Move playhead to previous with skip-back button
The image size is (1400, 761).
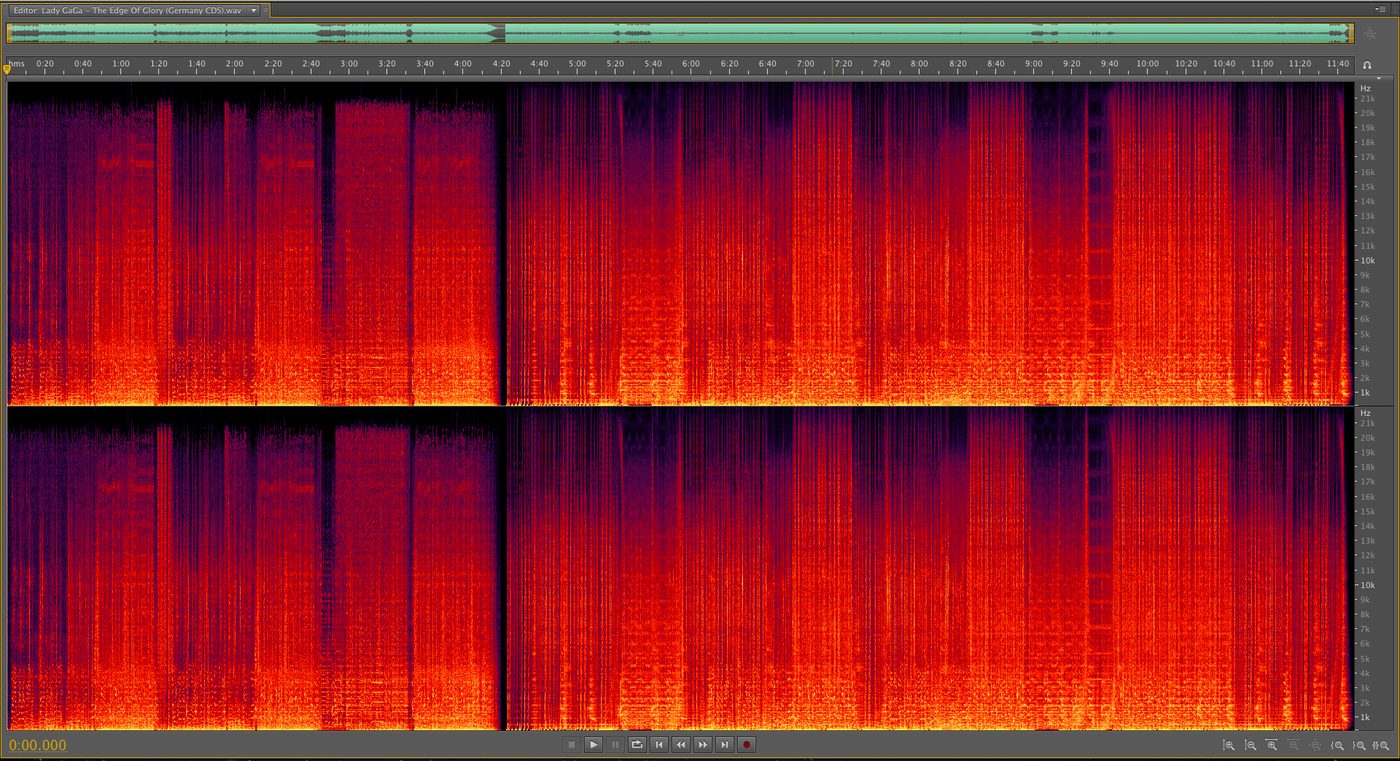pyautogui.click(x=659, y=745)
